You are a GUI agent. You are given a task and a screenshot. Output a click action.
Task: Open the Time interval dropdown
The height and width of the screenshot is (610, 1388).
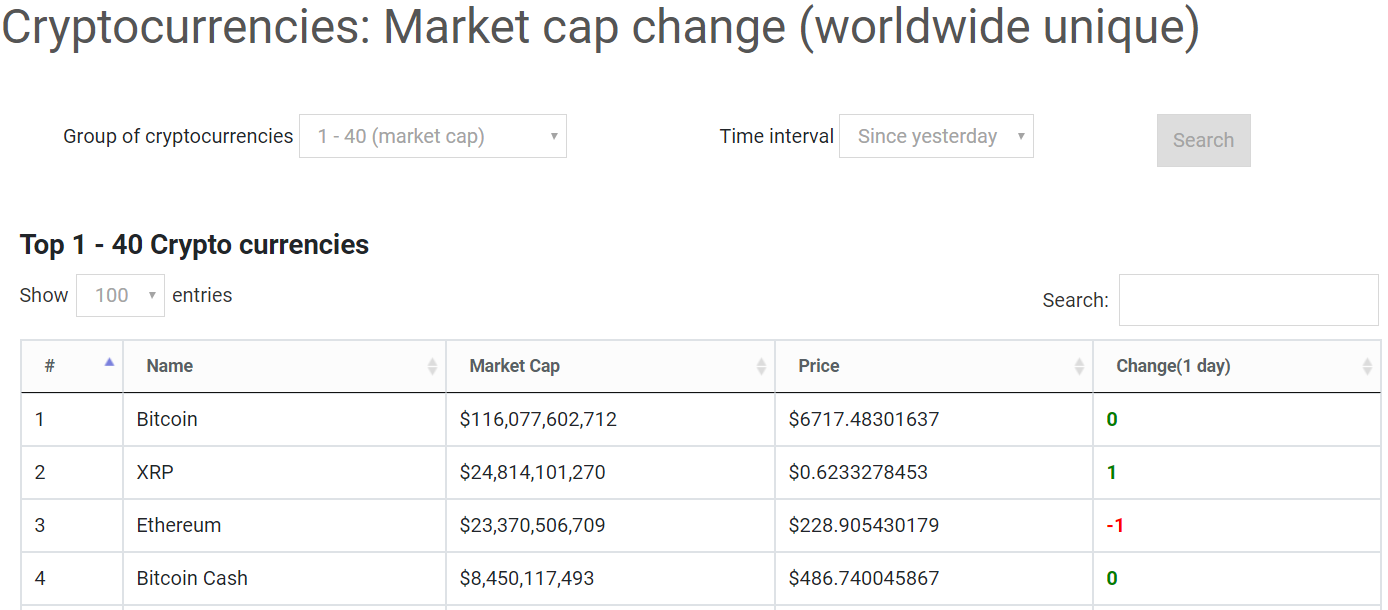(x=936, y=136)
